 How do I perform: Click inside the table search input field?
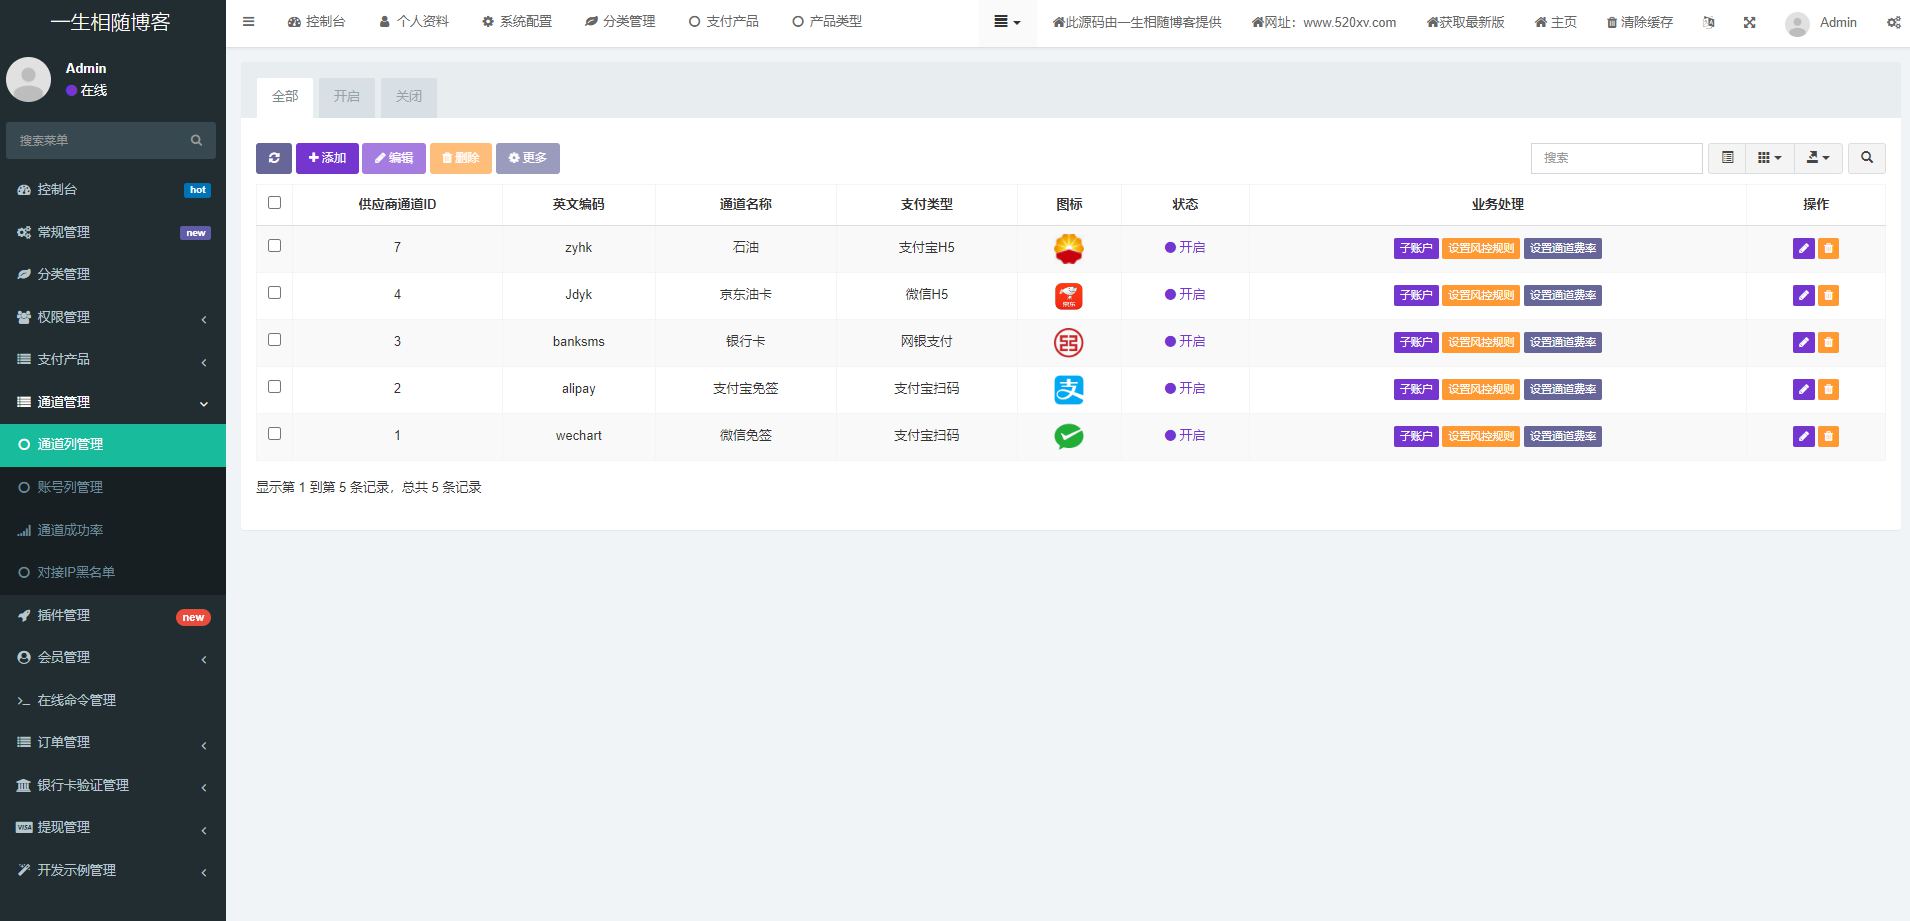[x=1615, y=158]
